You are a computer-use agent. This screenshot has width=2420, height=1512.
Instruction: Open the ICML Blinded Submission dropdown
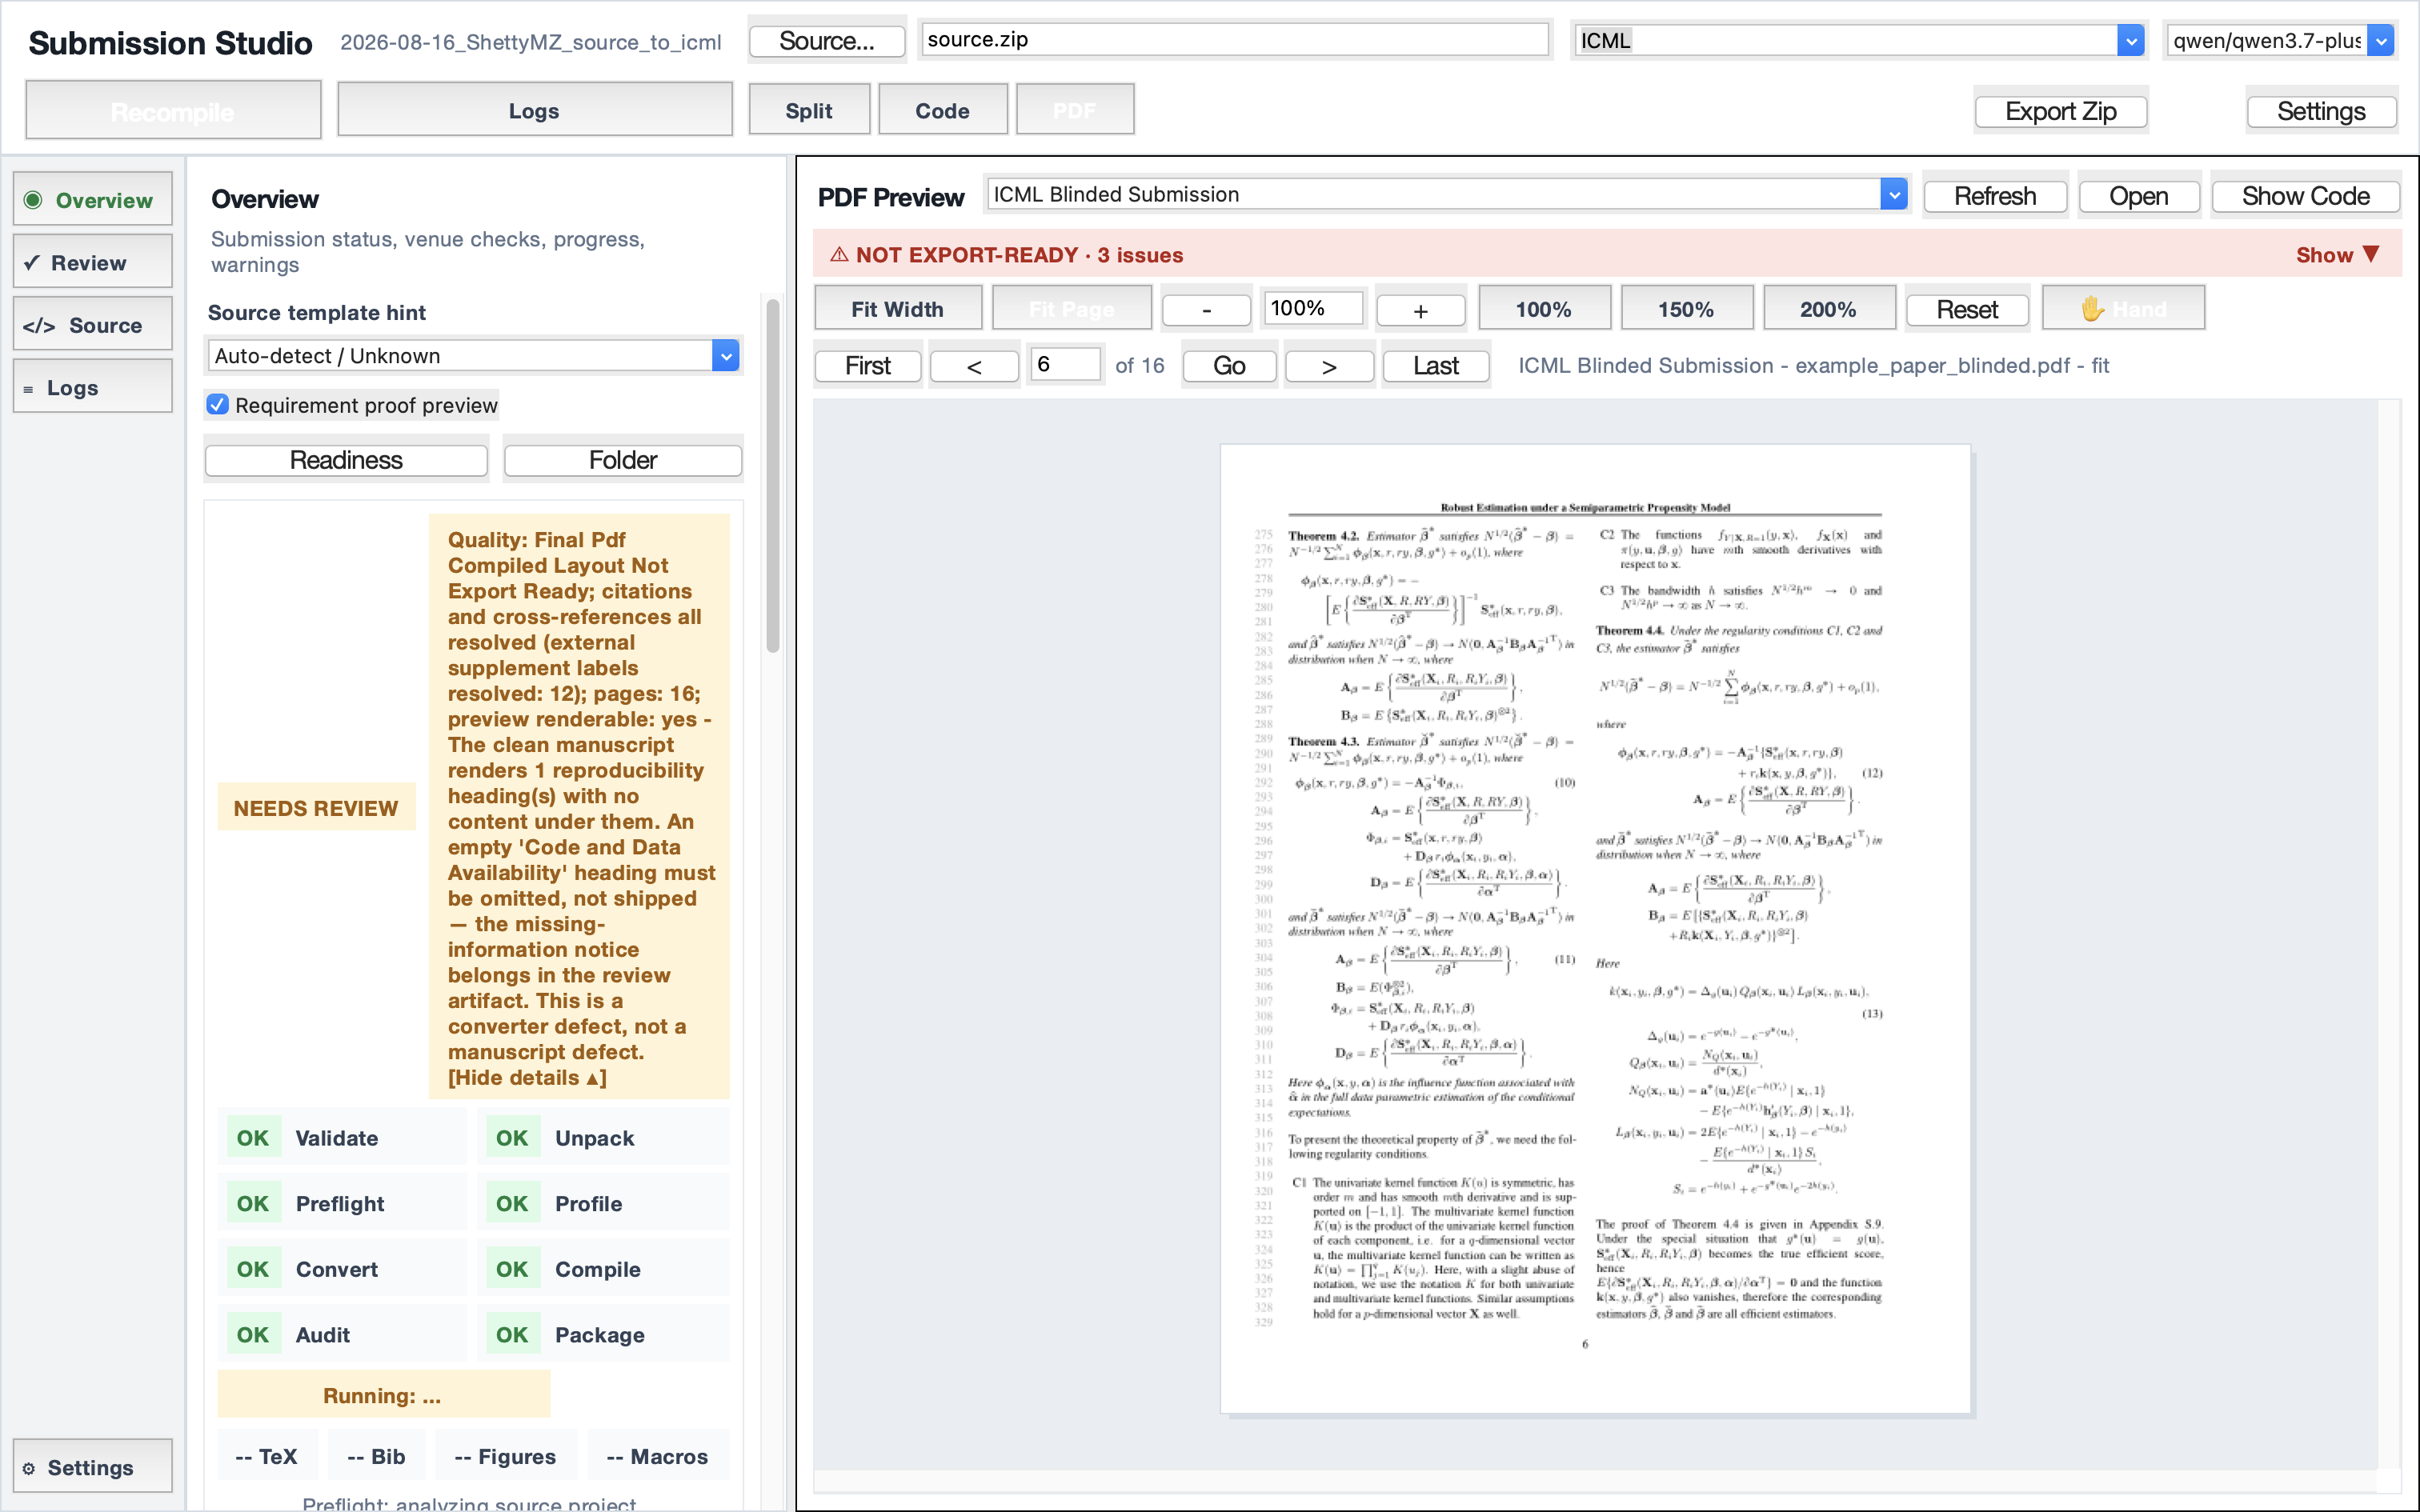click(x=1447, y=194)
